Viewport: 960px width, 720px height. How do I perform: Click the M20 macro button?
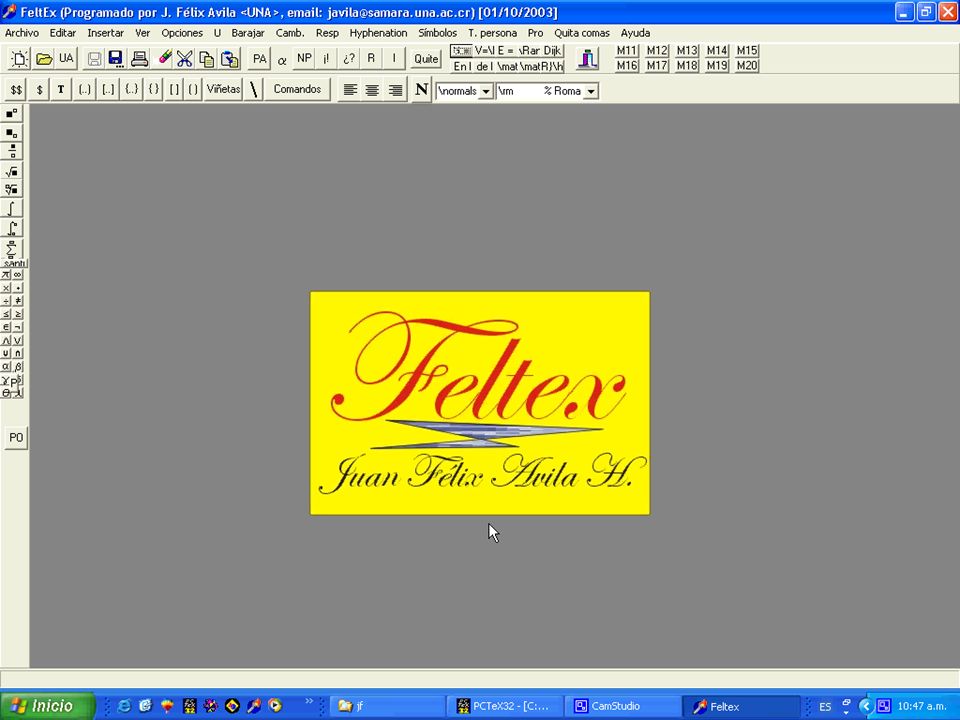click(x=747, y=66)
